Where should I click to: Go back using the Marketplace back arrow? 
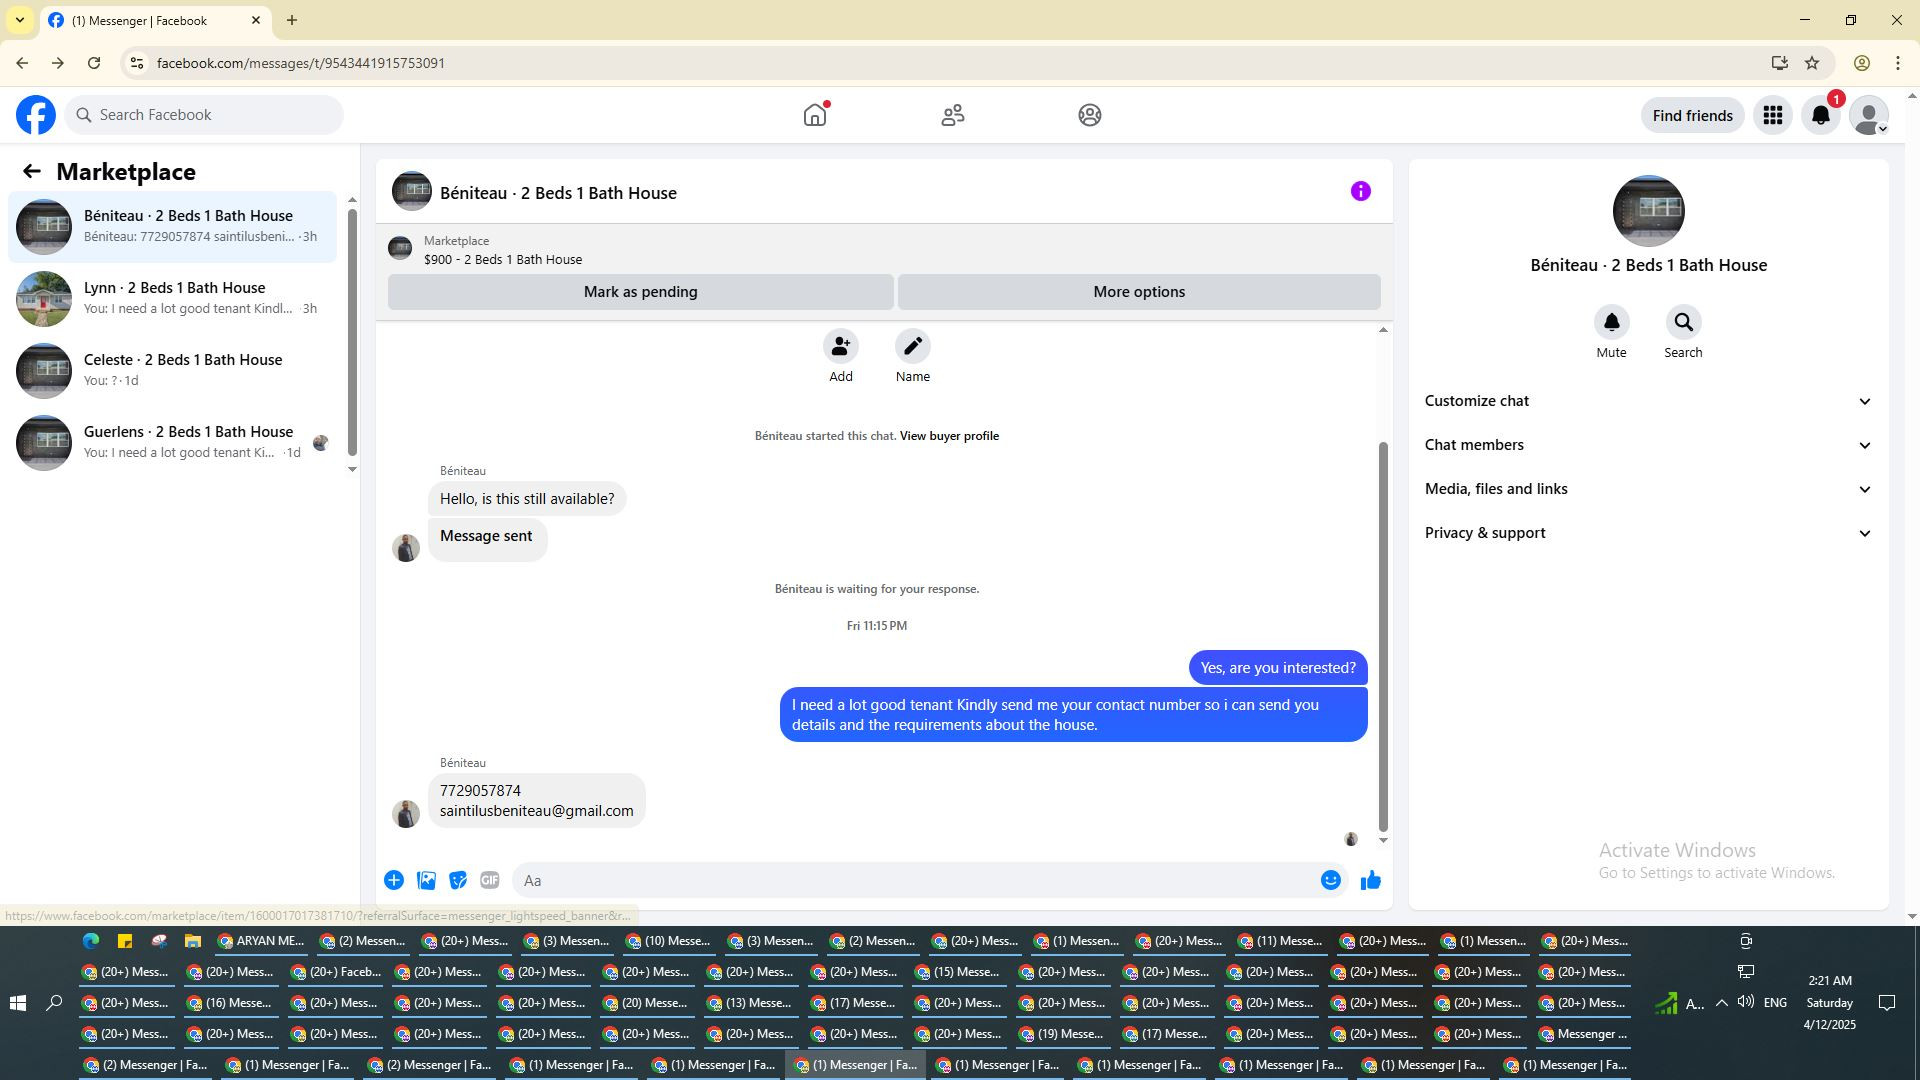tap(32, 172)
